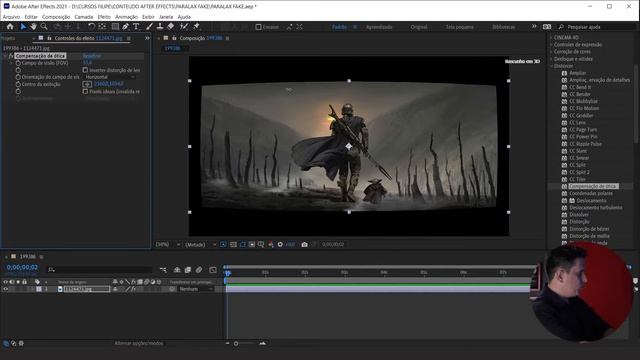Click the timeline zoom slider knob
640x360 pixels.
(x=236, y=344)
